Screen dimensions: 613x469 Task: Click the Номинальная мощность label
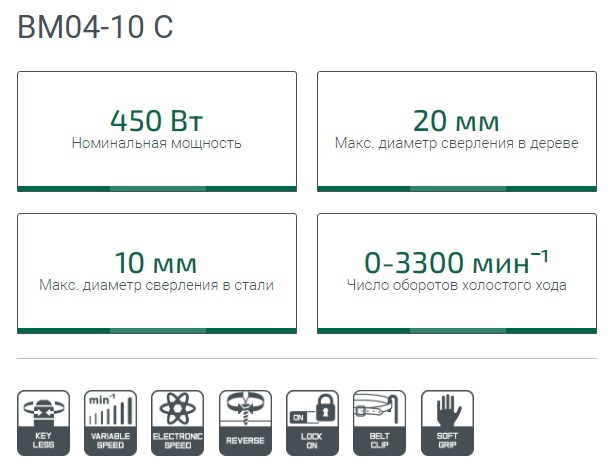pyautogui.click(x=157, y=144)
